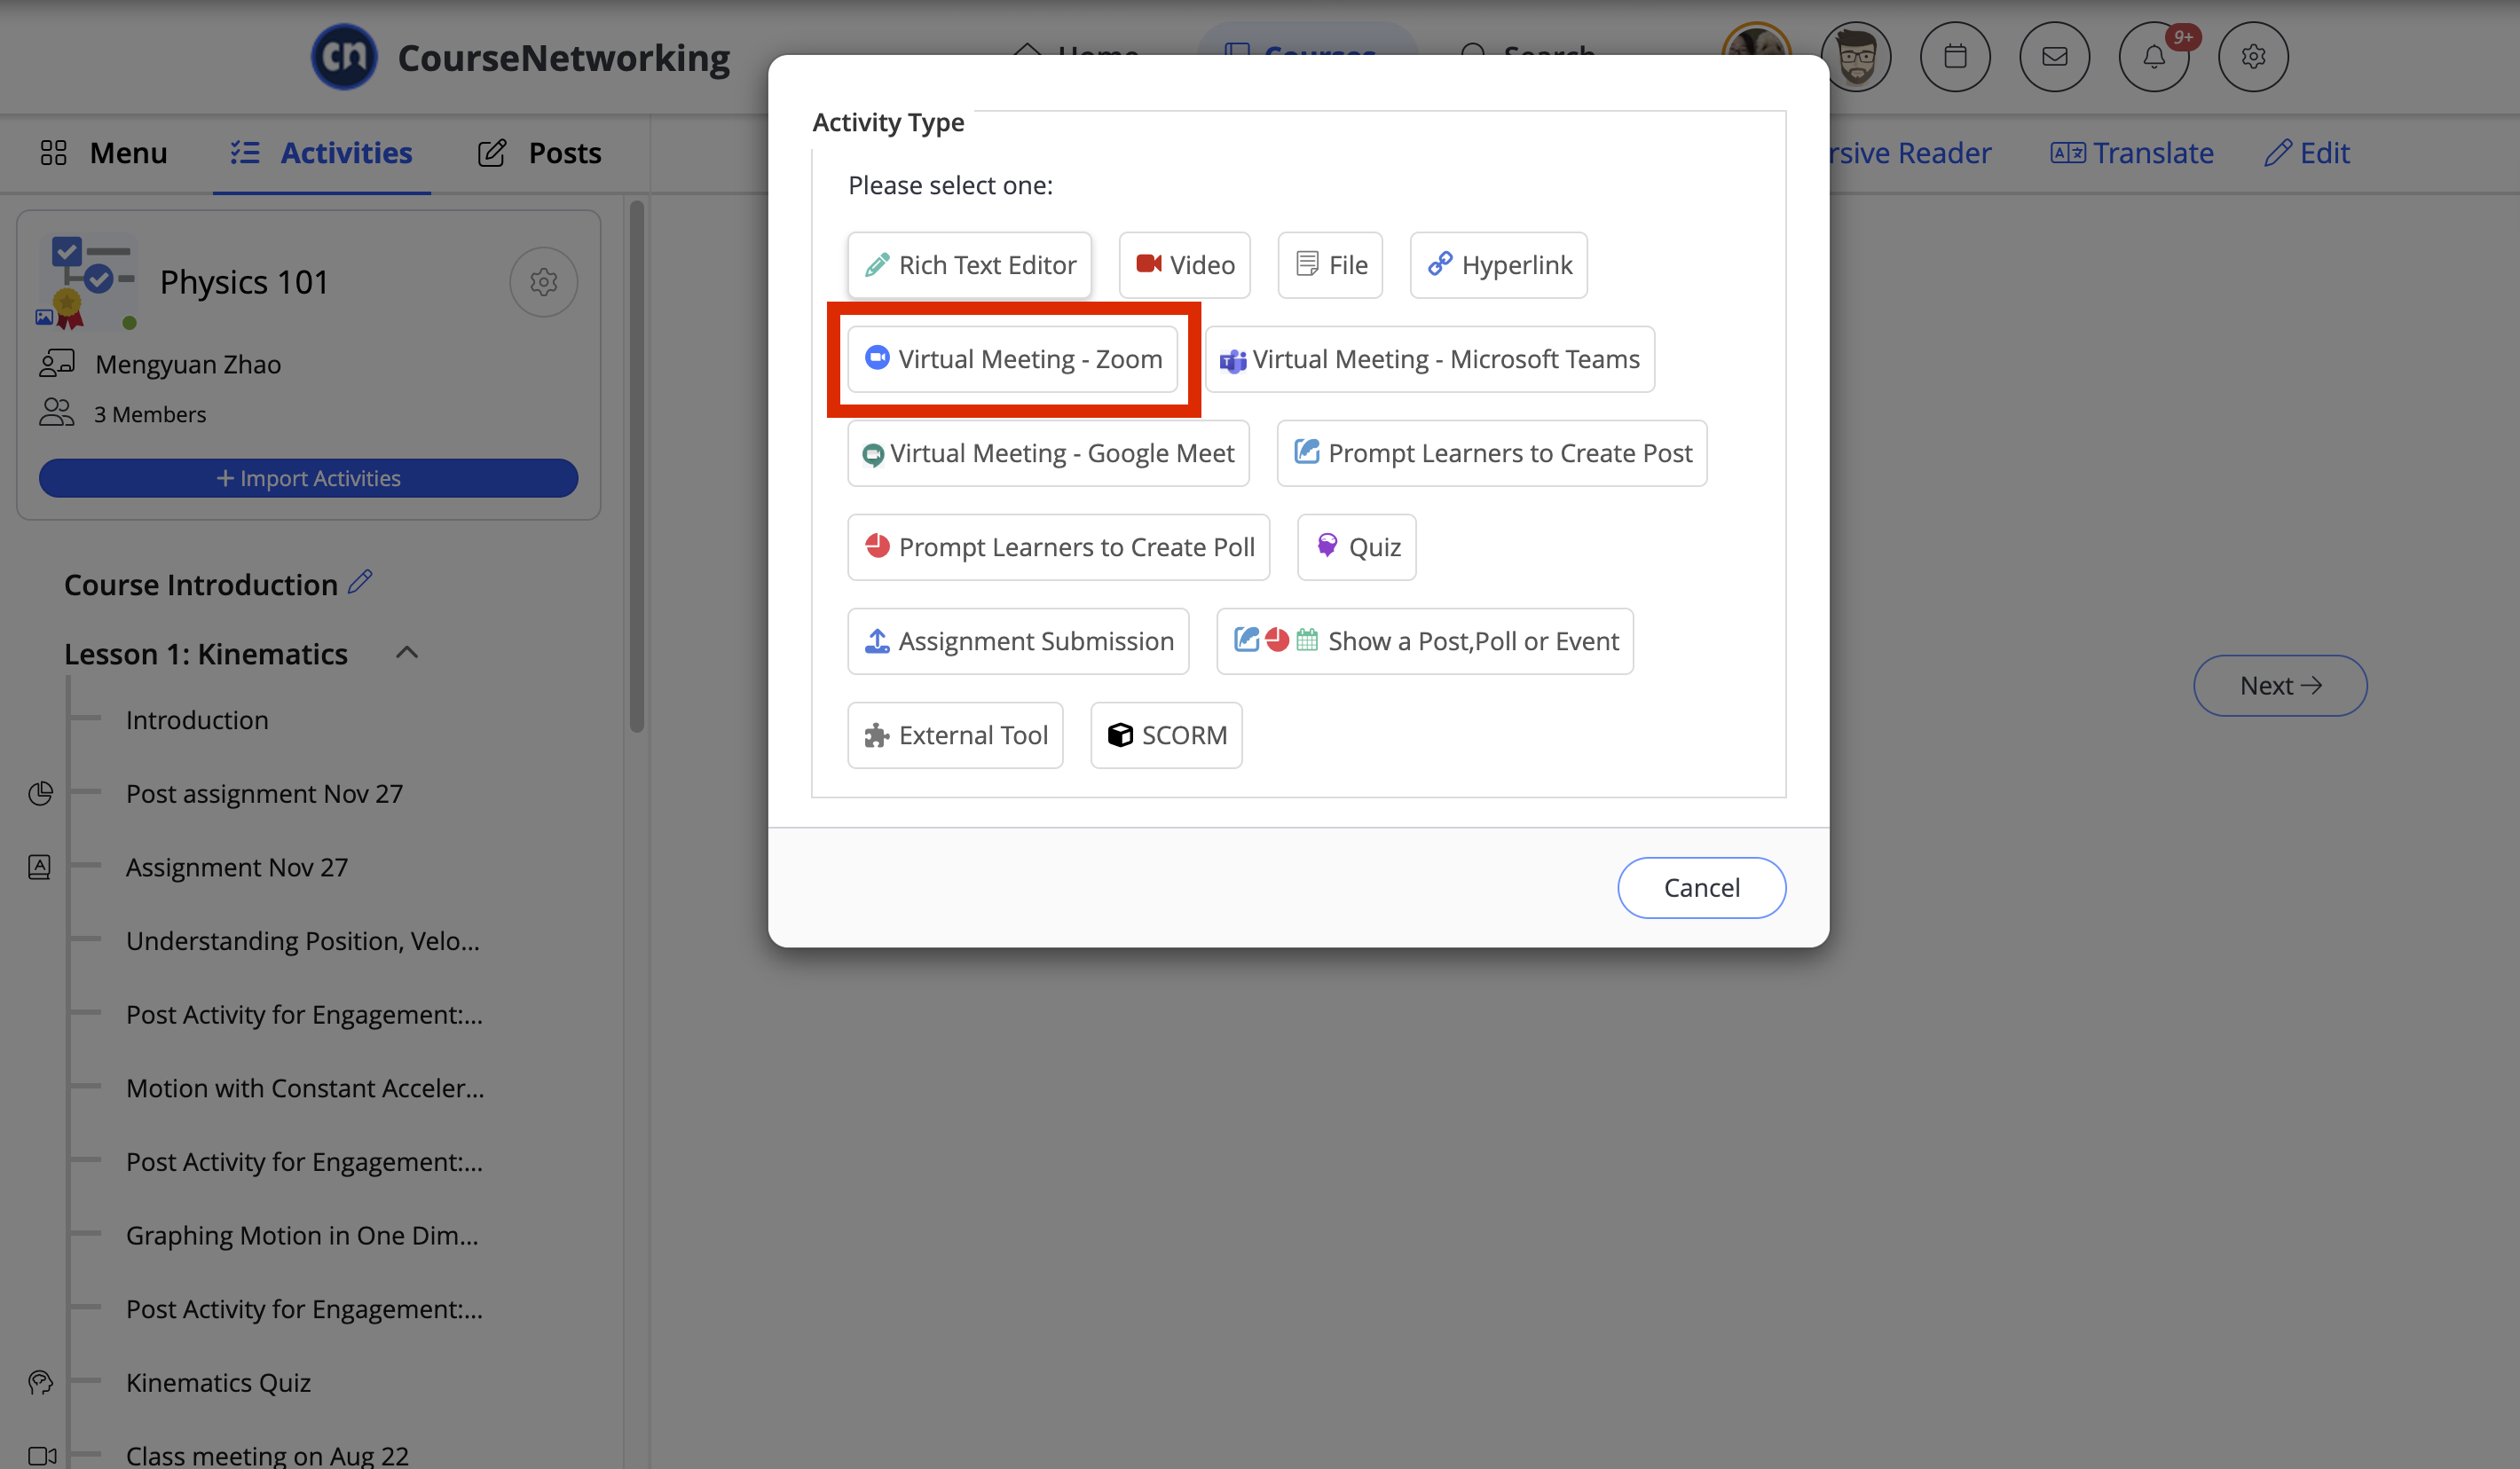The image size is (2520, 1469).
Task: Click the Immersive Reader link
Action: [1910, 153]
